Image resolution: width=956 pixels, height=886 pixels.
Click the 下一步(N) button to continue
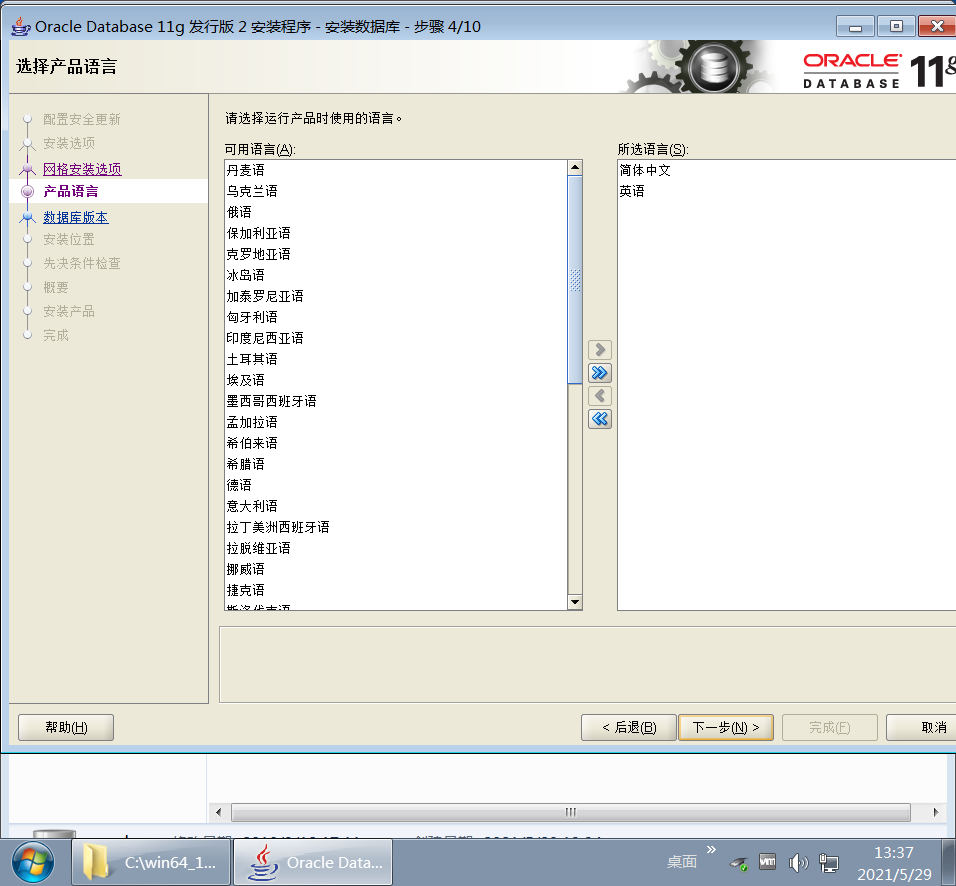tap(726, 727)
